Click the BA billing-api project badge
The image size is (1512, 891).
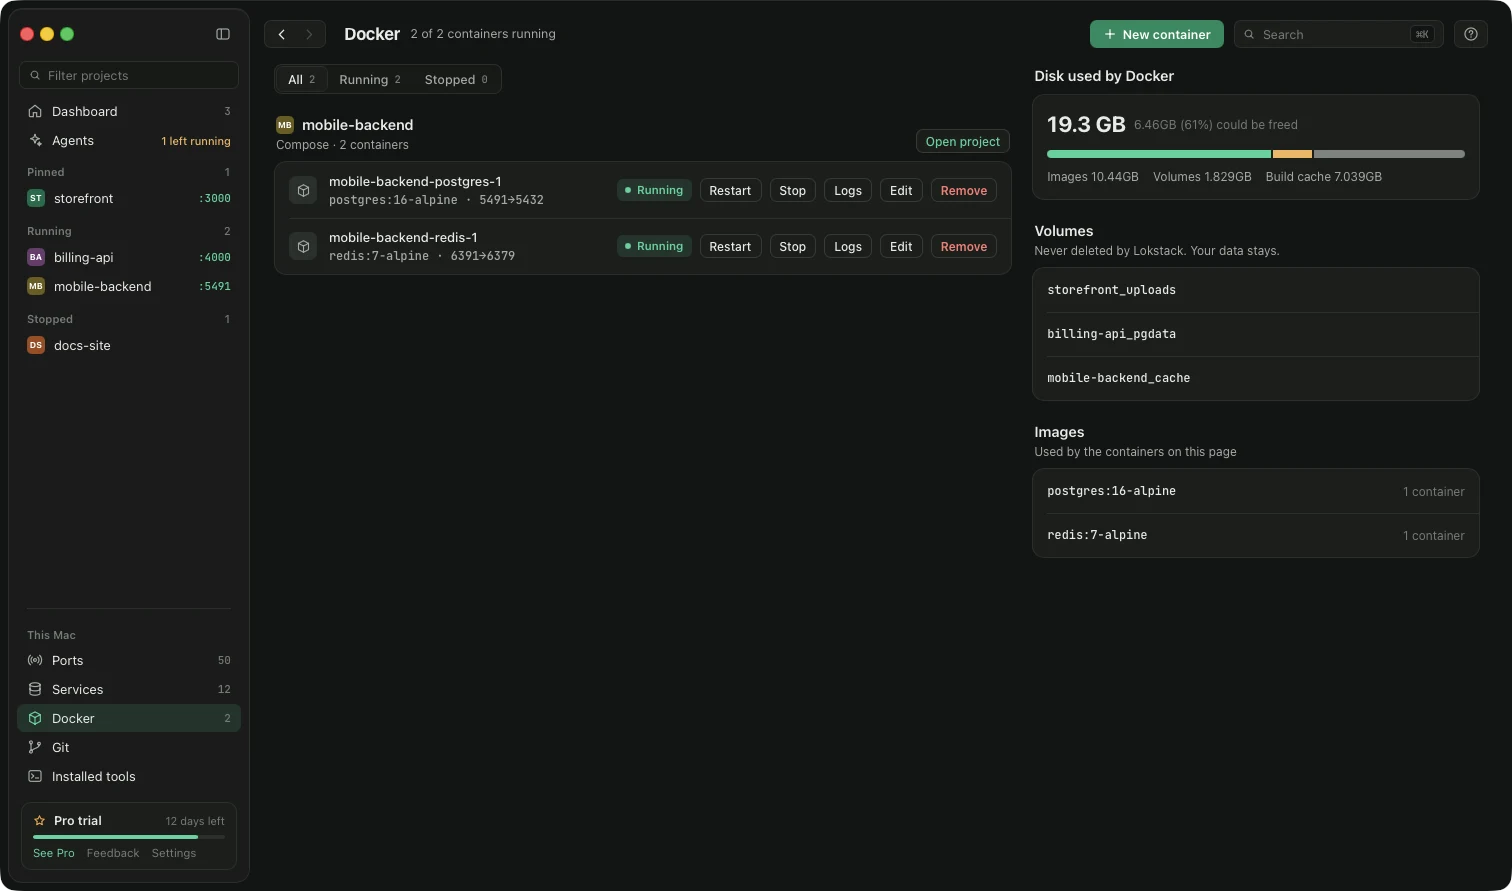(x=36, y=257)
